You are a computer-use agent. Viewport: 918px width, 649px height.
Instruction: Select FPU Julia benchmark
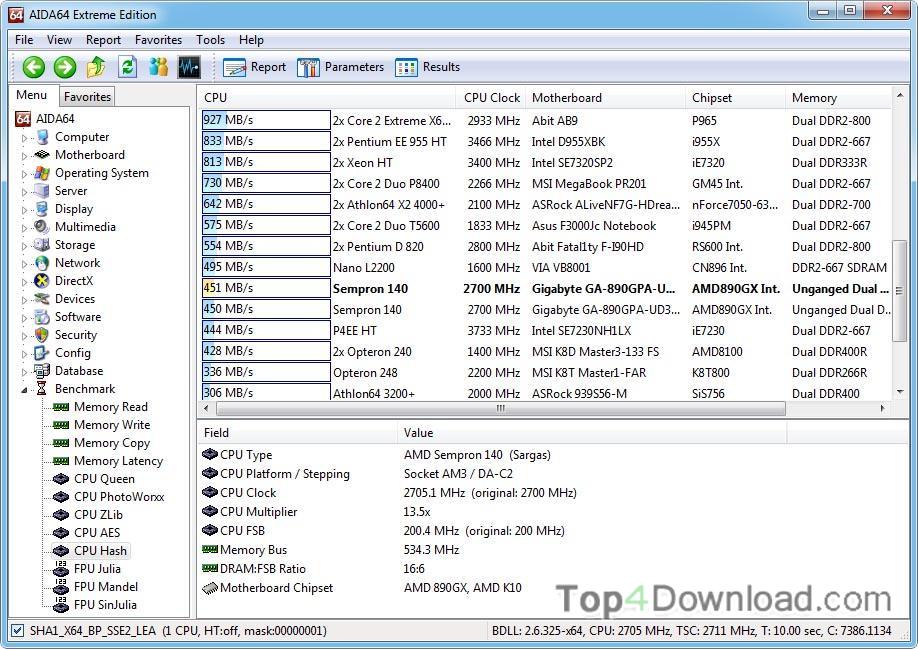coord(97,569)
